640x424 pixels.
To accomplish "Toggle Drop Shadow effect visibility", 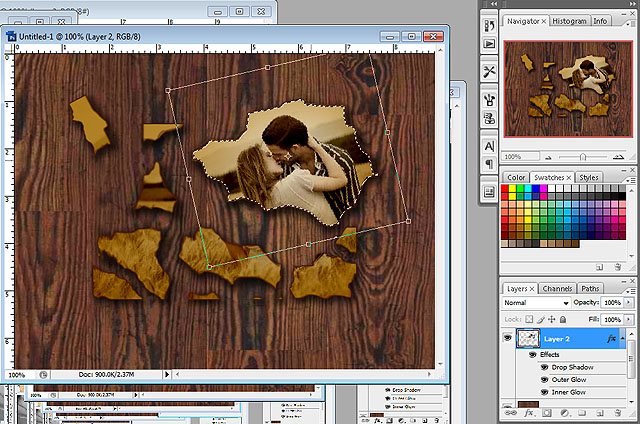I will 544,368.
